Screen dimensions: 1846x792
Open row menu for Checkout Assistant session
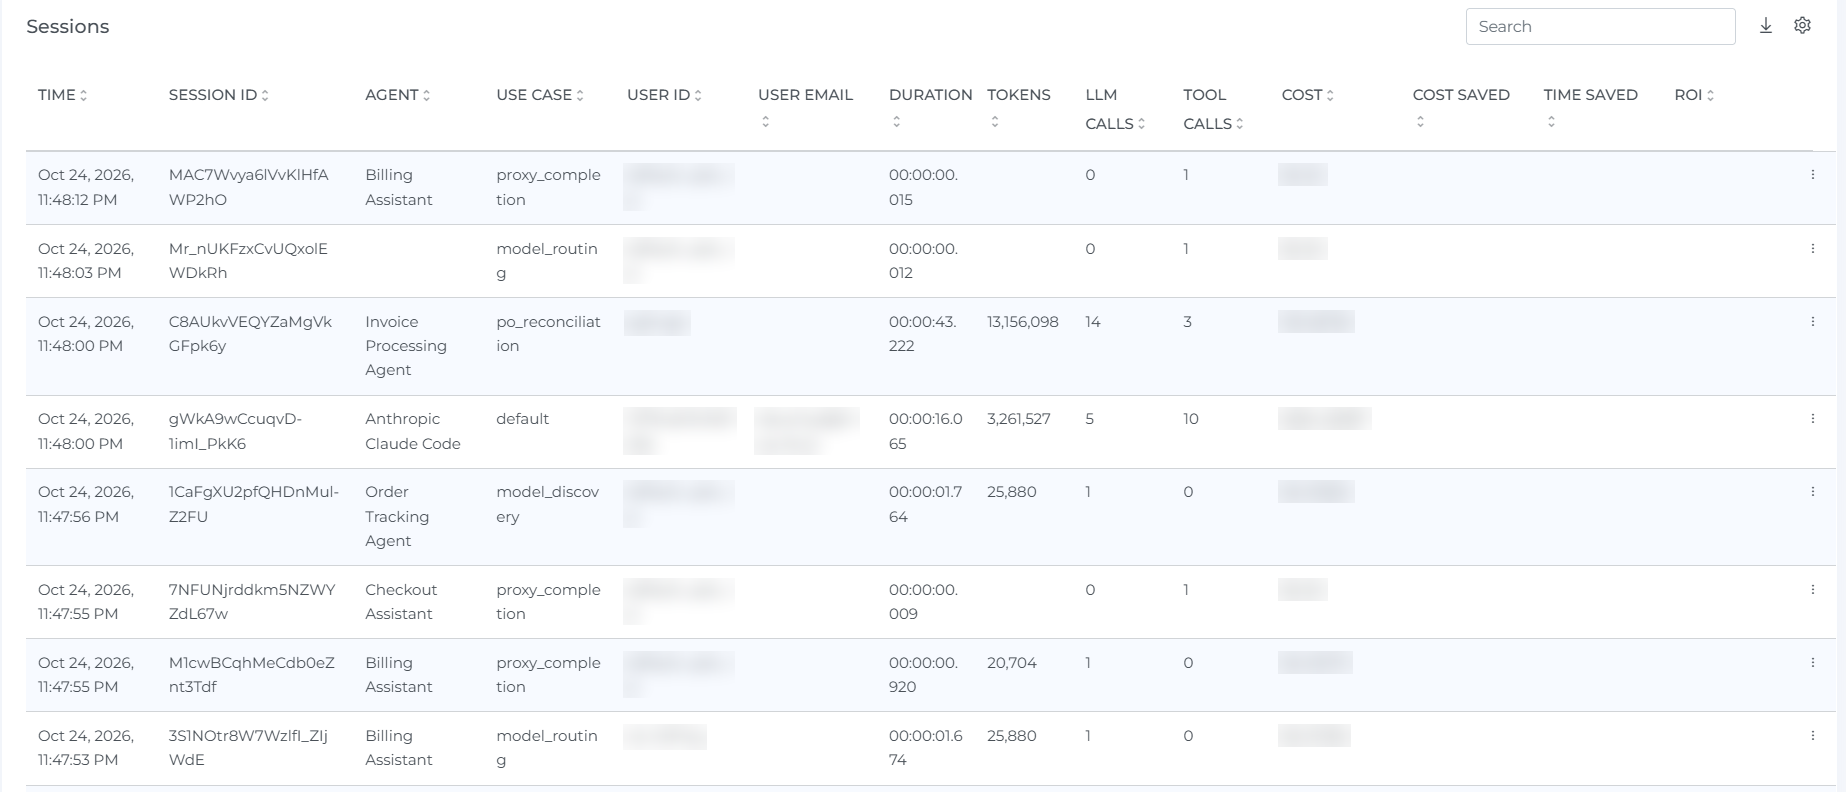pyautogui.click(x=1813, y=590)
